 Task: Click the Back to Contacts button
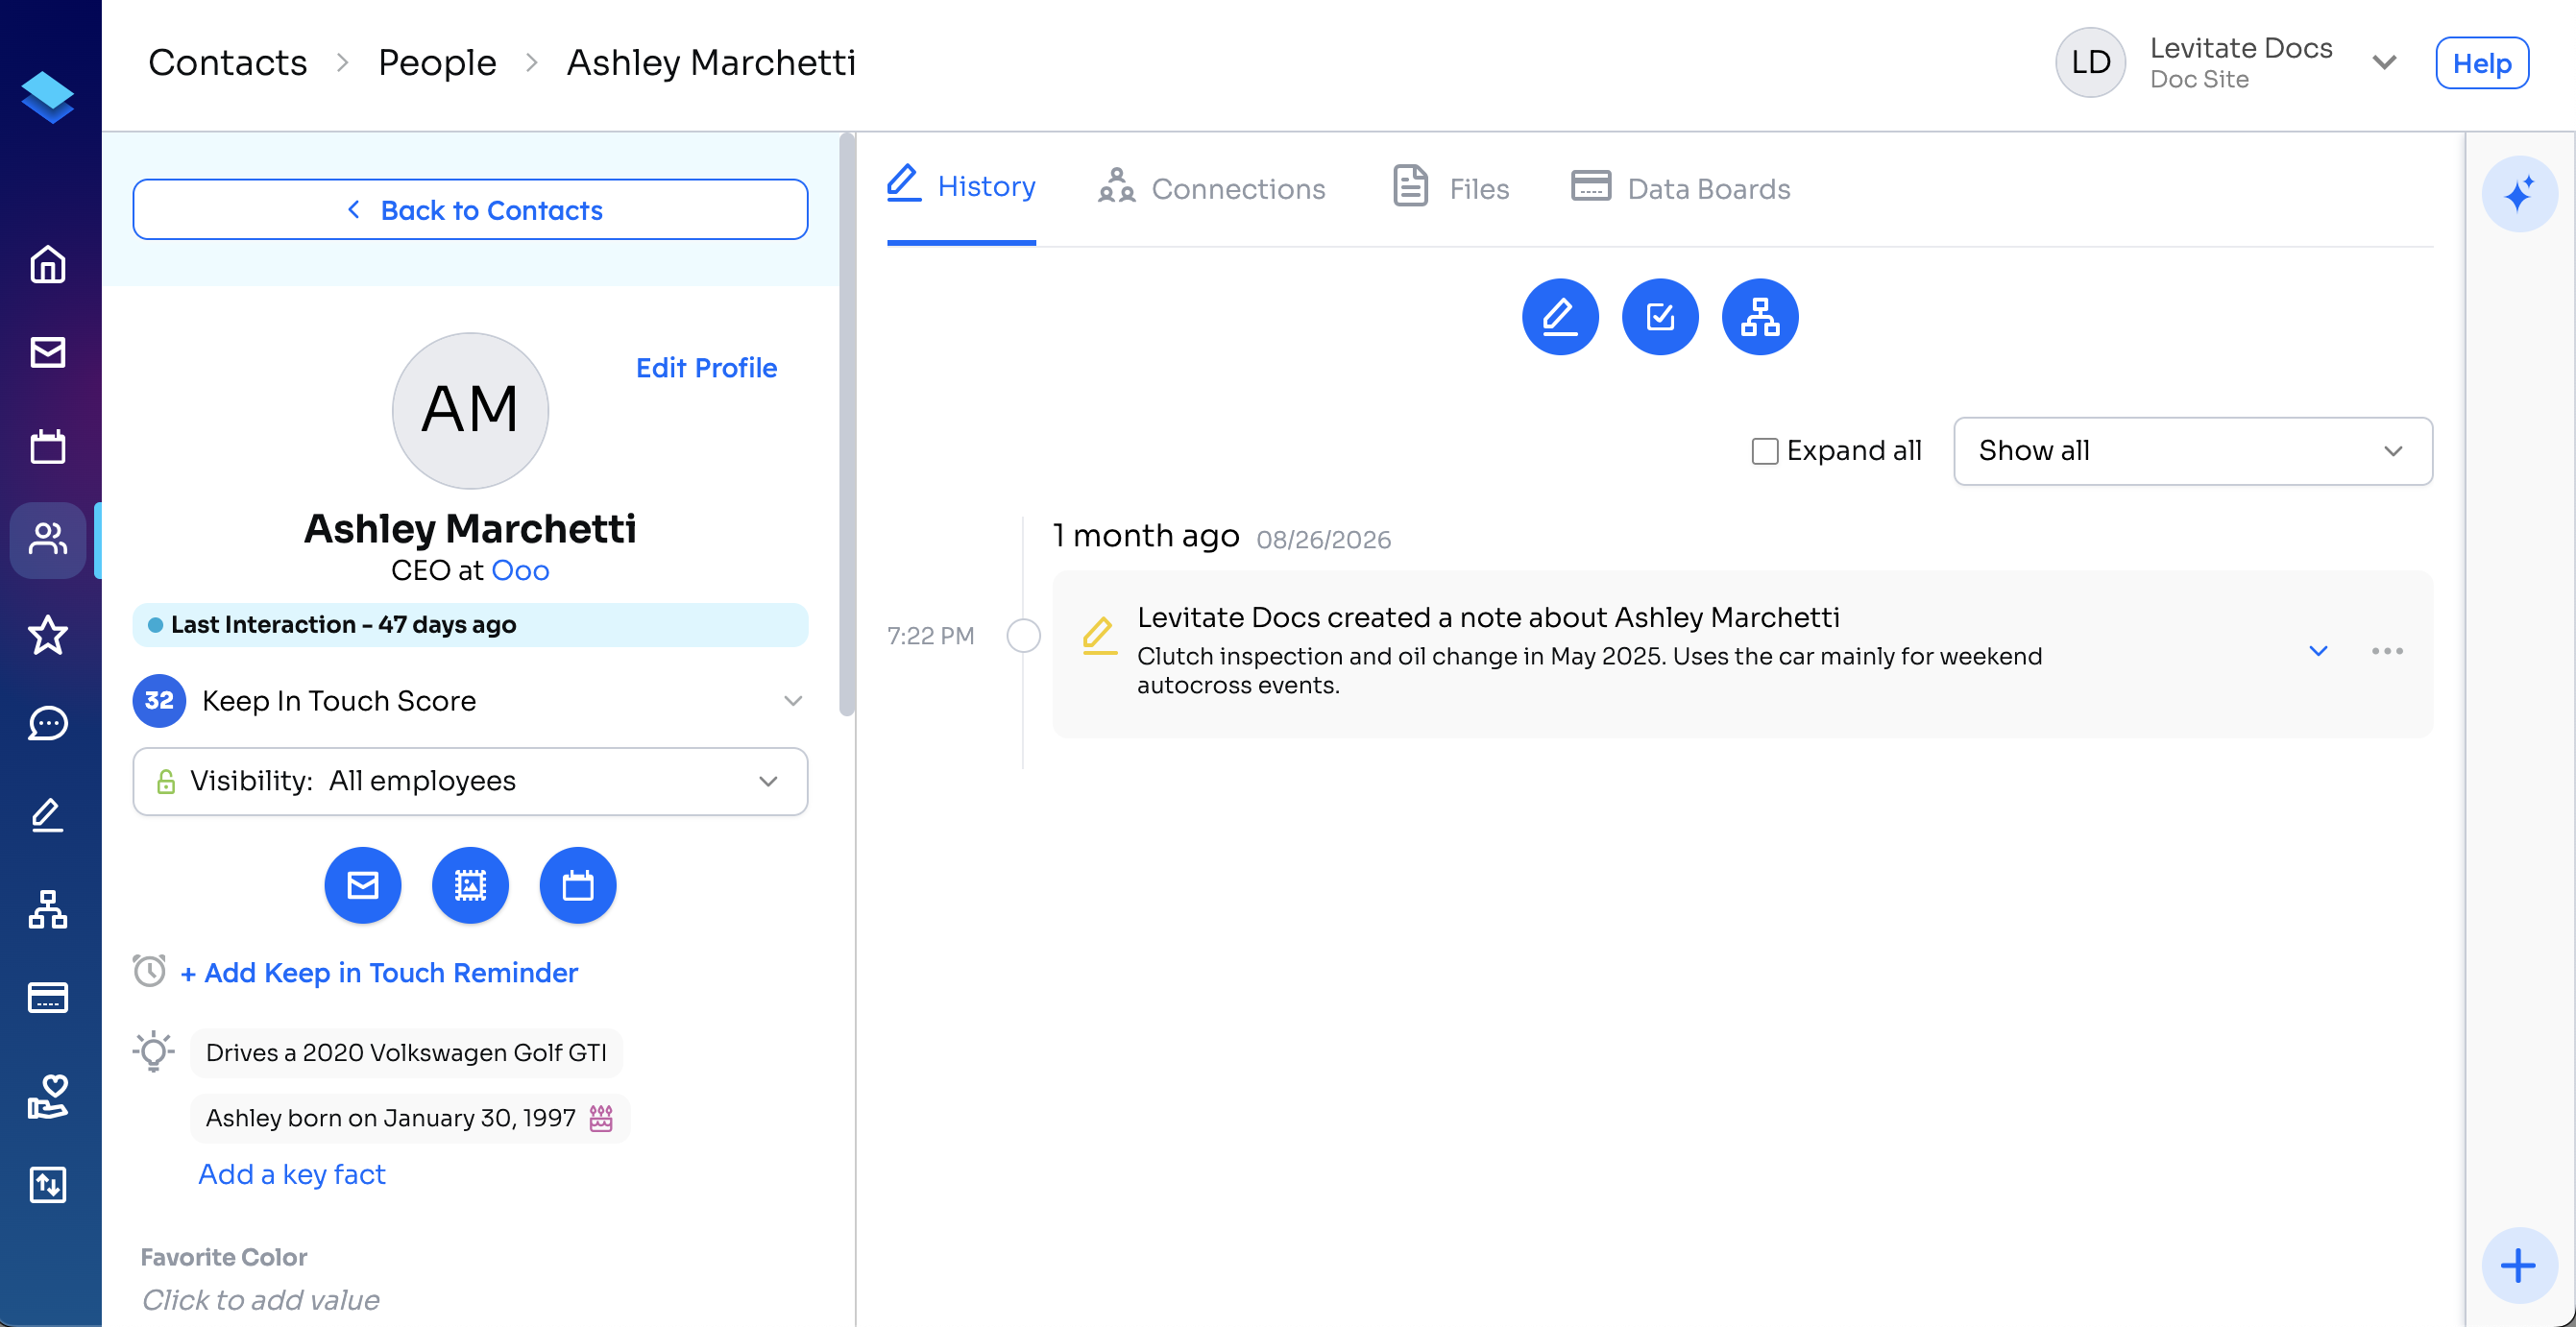470,210
